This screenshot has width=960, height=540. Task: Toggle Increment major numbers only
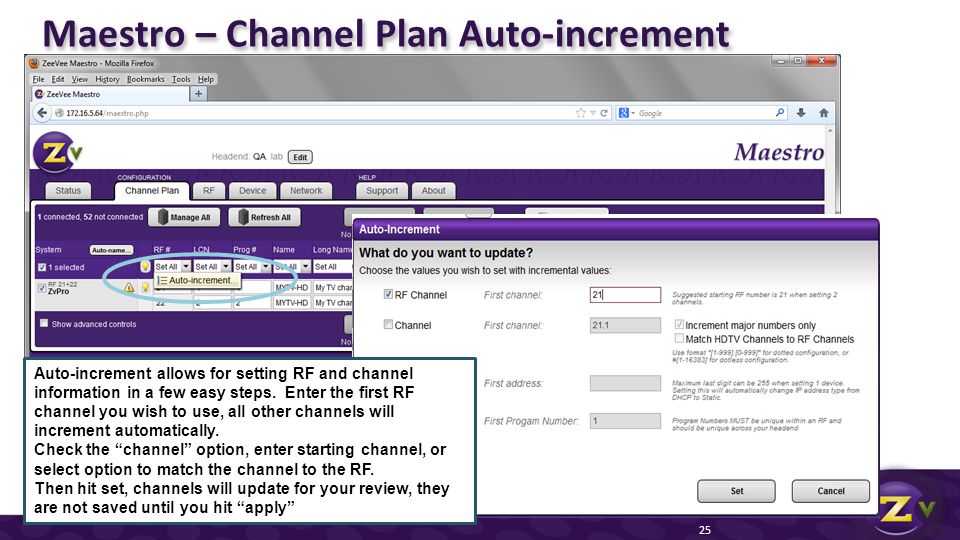pos(679,324)
